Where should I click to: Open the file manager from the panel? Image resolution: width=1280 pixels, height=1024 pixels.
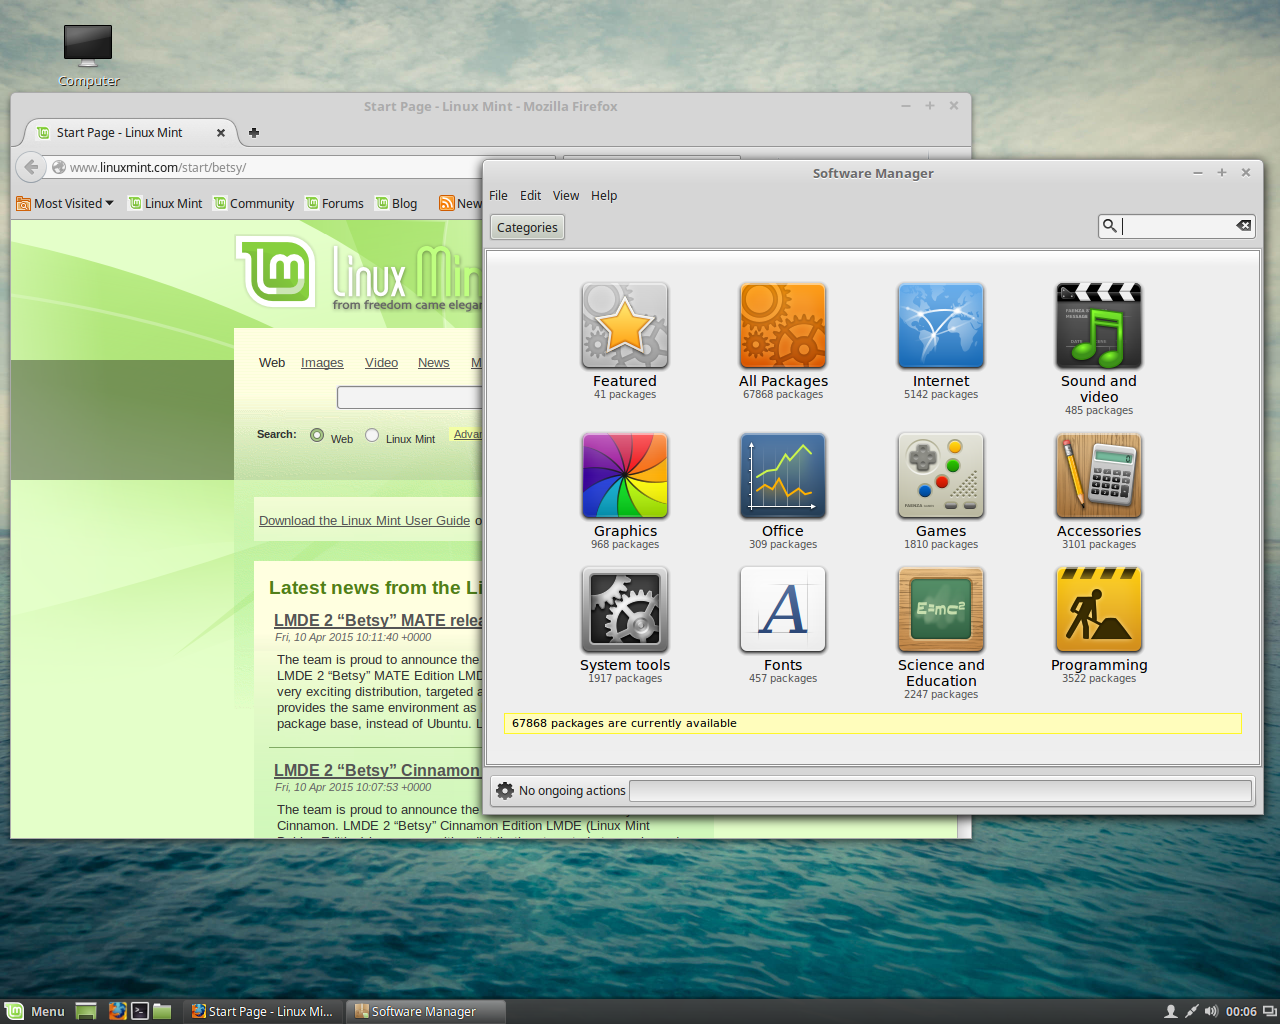click(x=162, y=1011)
